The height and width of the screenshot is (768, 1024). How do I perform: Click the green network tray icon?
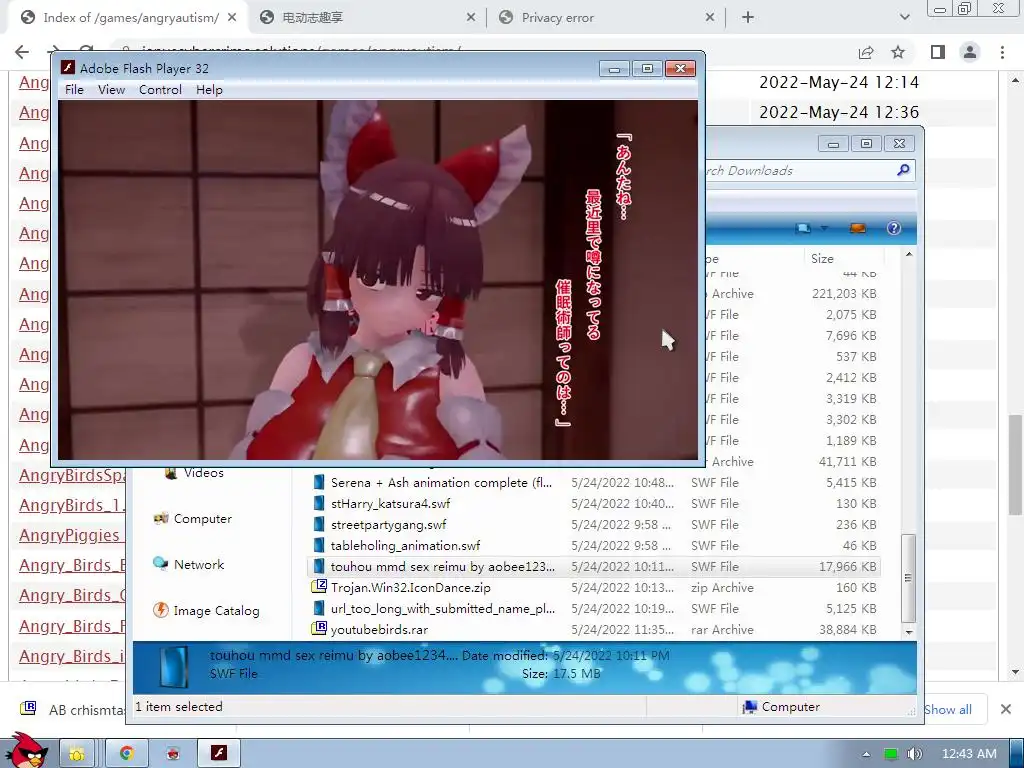891,754
